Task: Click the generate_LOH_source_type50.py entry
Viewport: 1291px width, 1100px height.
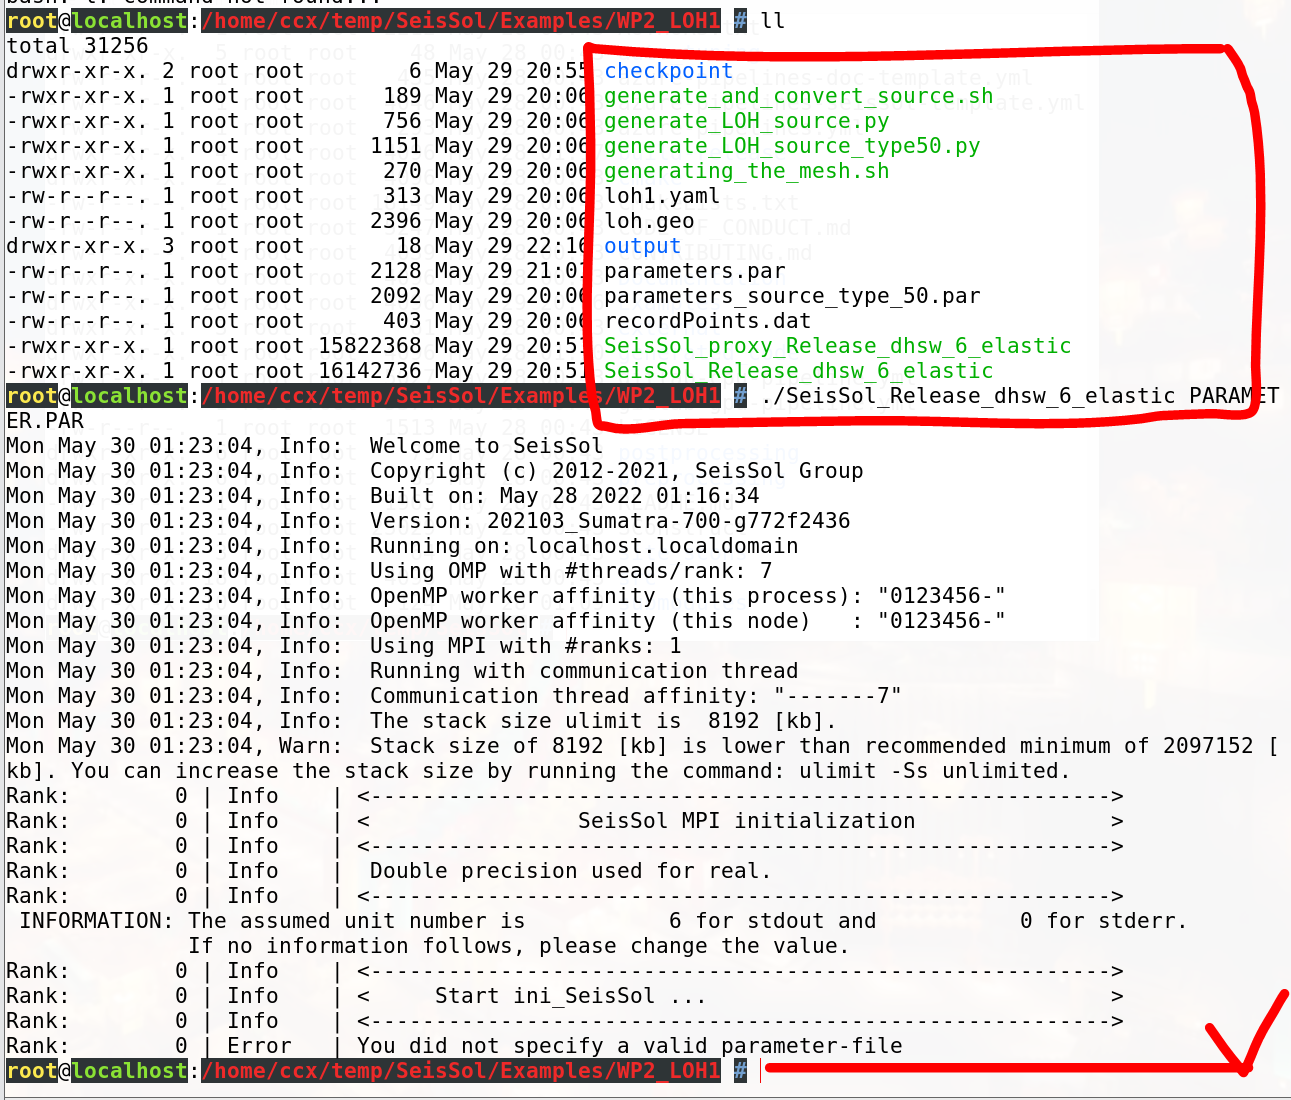Action: point(790,146)
